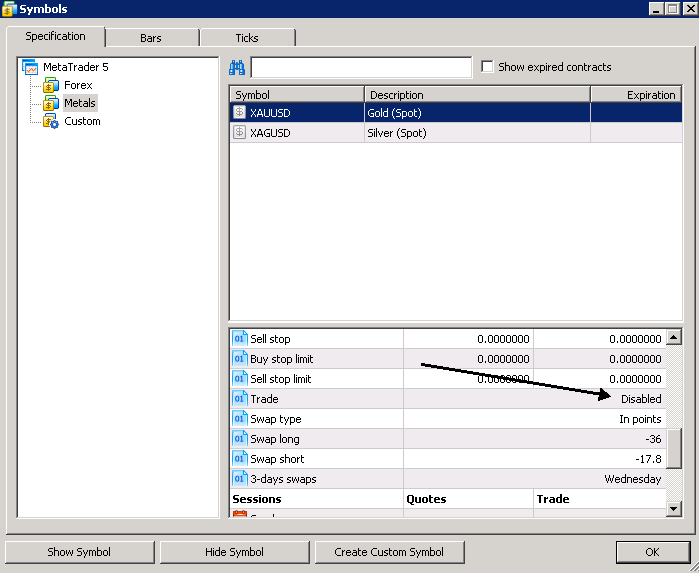Close the Symbols window
699x573 pixels.
point(690,8)
